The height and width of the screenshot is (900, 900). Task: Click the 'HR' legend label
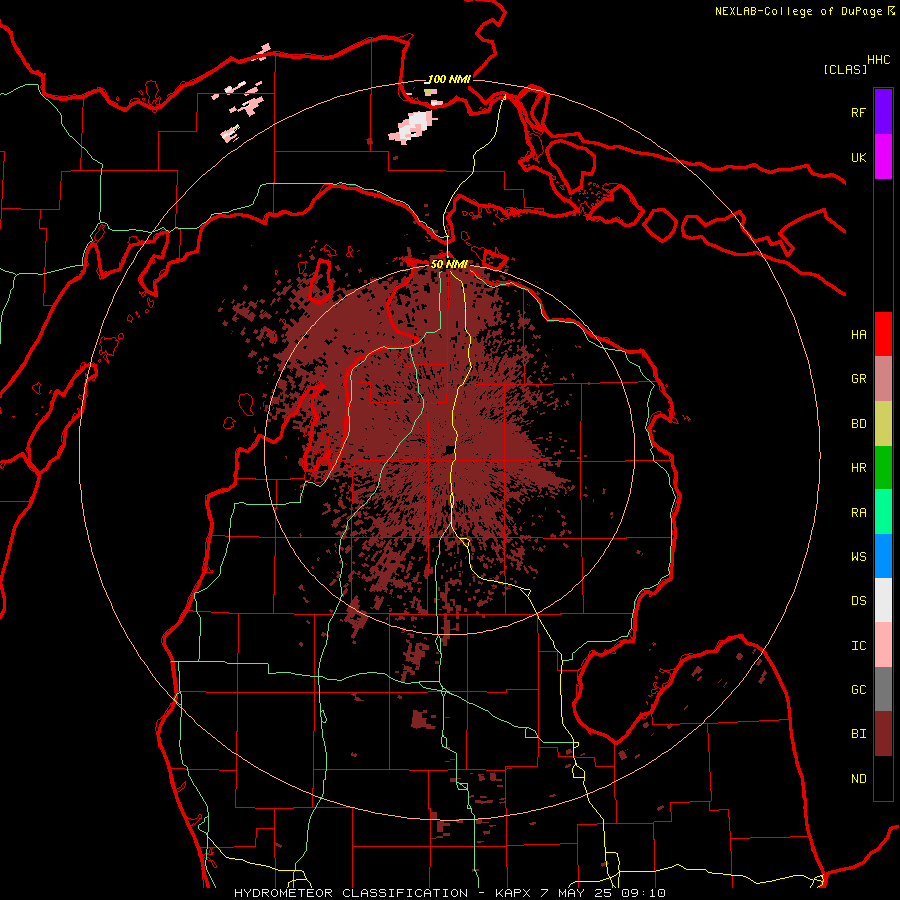tap(858, 468)
